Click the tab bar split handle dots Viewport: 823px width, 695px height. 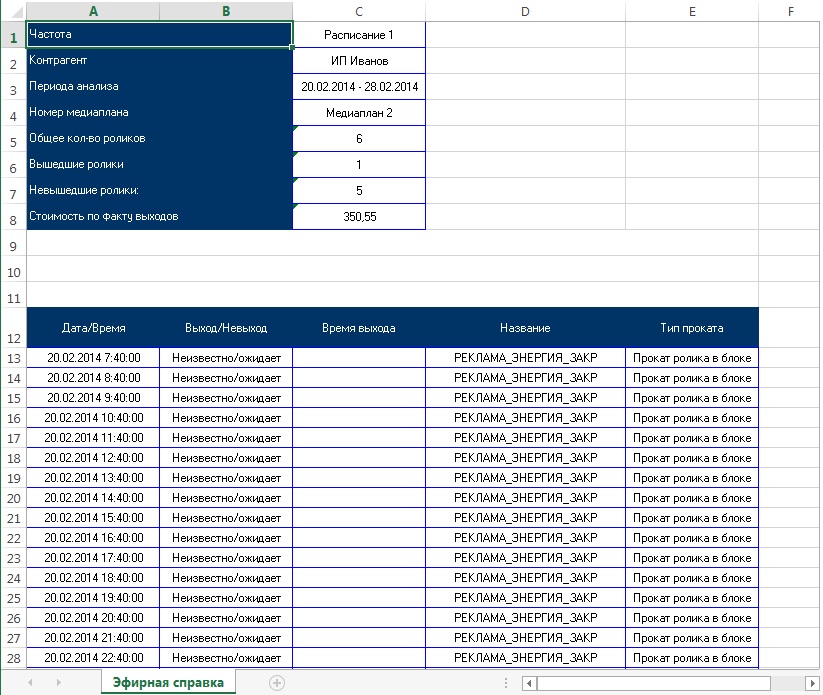[505, 683]
